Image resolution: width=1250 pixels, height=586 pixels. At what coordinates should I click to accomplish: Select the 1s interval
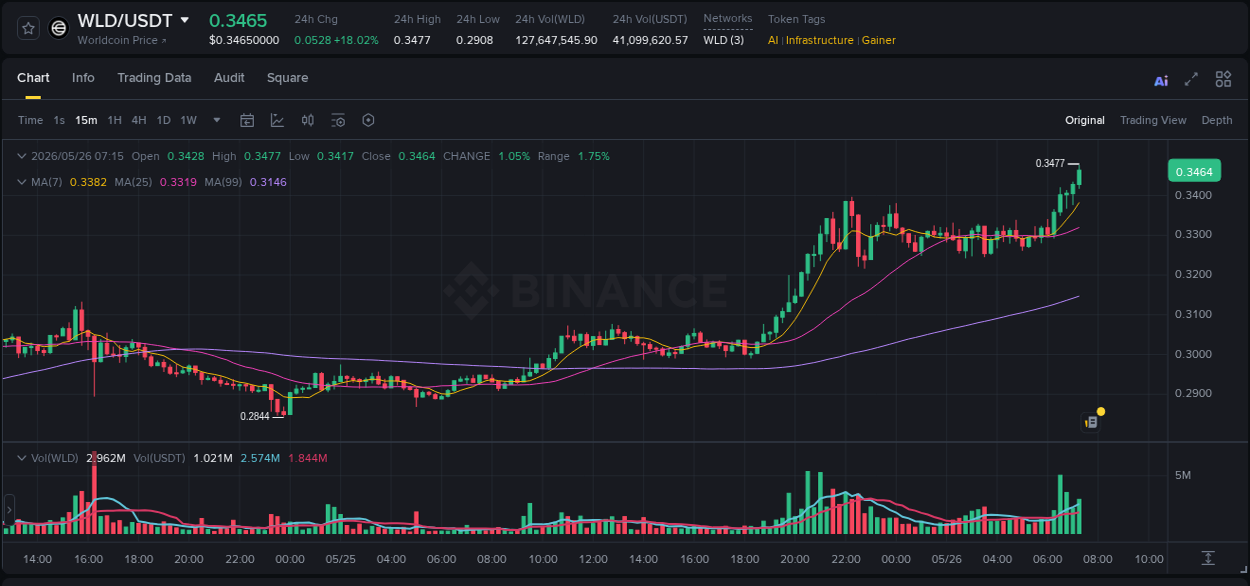[x=59, y=120]
